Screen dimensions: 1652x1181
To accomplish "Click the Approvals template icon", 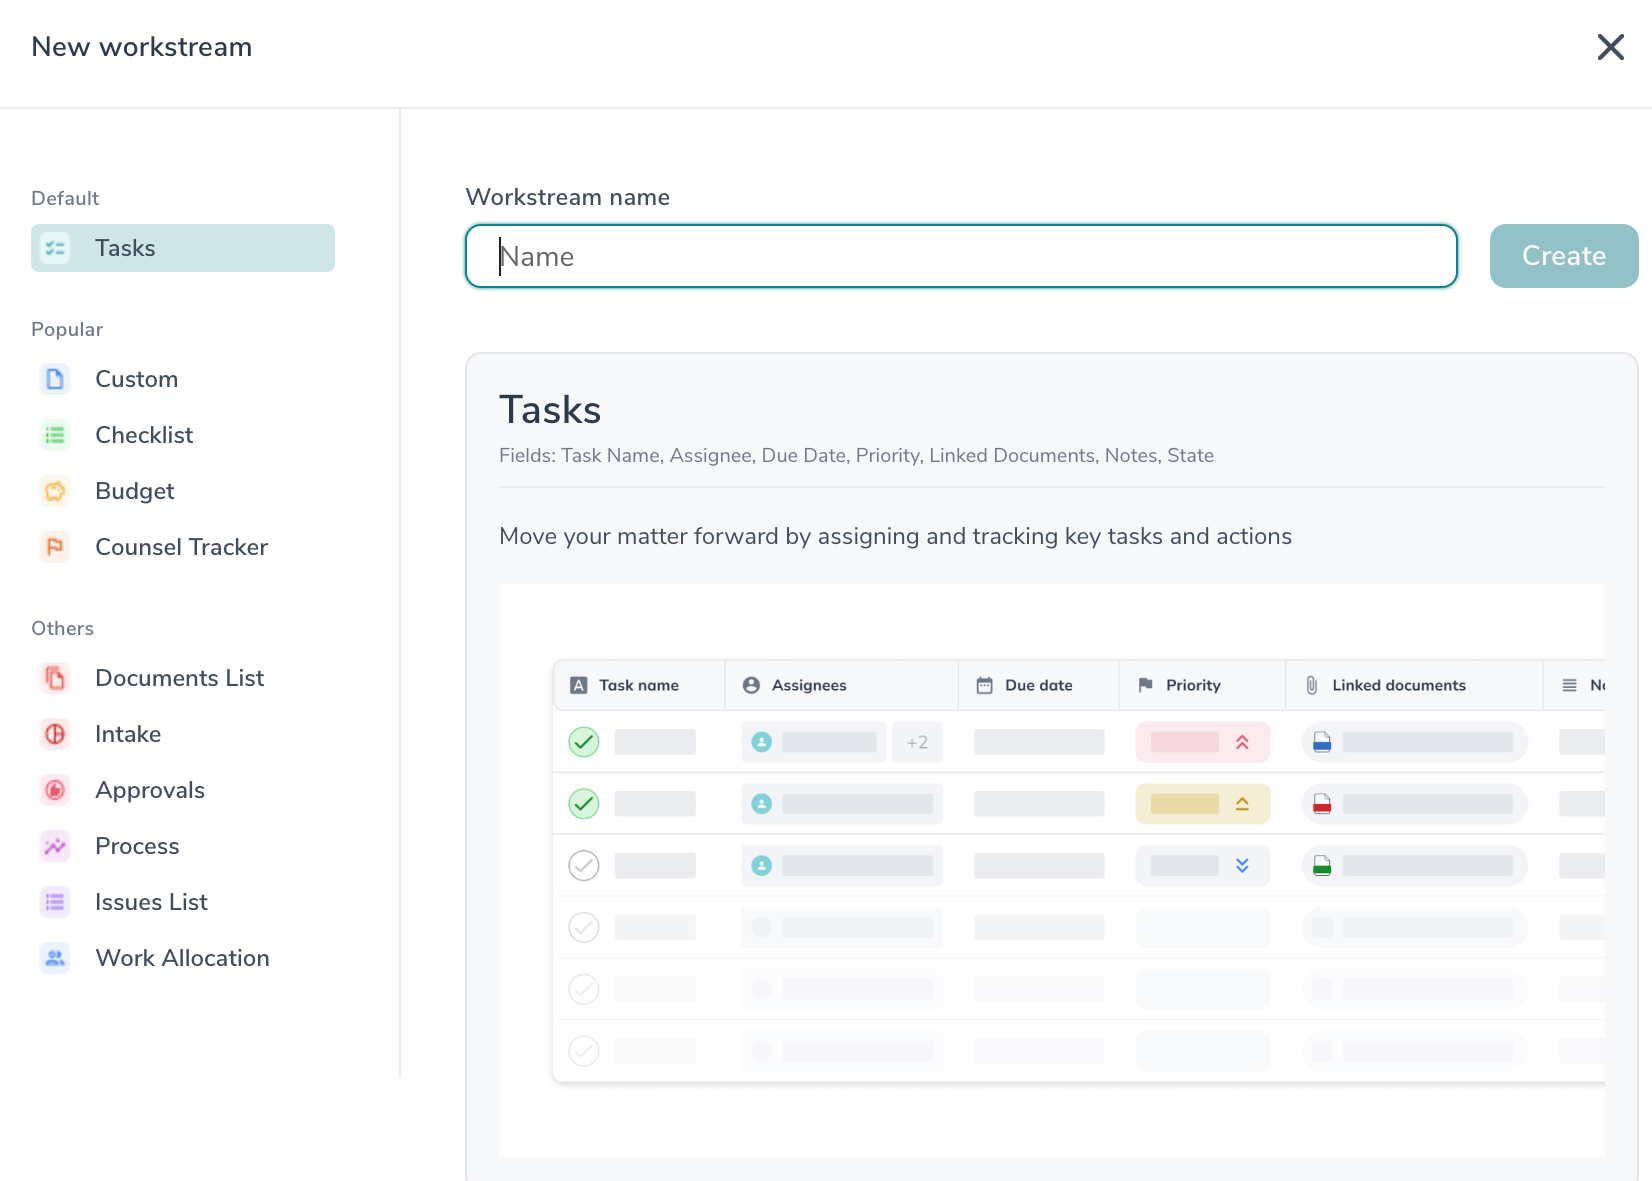I will pos(54,790).
